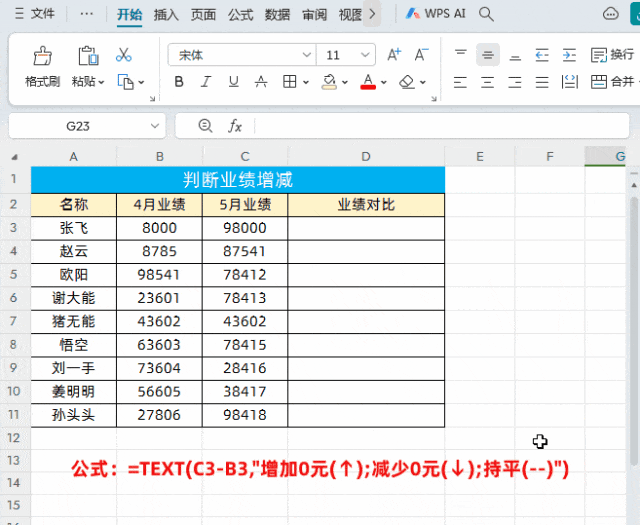
Task: Apply the red font color
Action: pyautogui.click(x=368, y=82)
